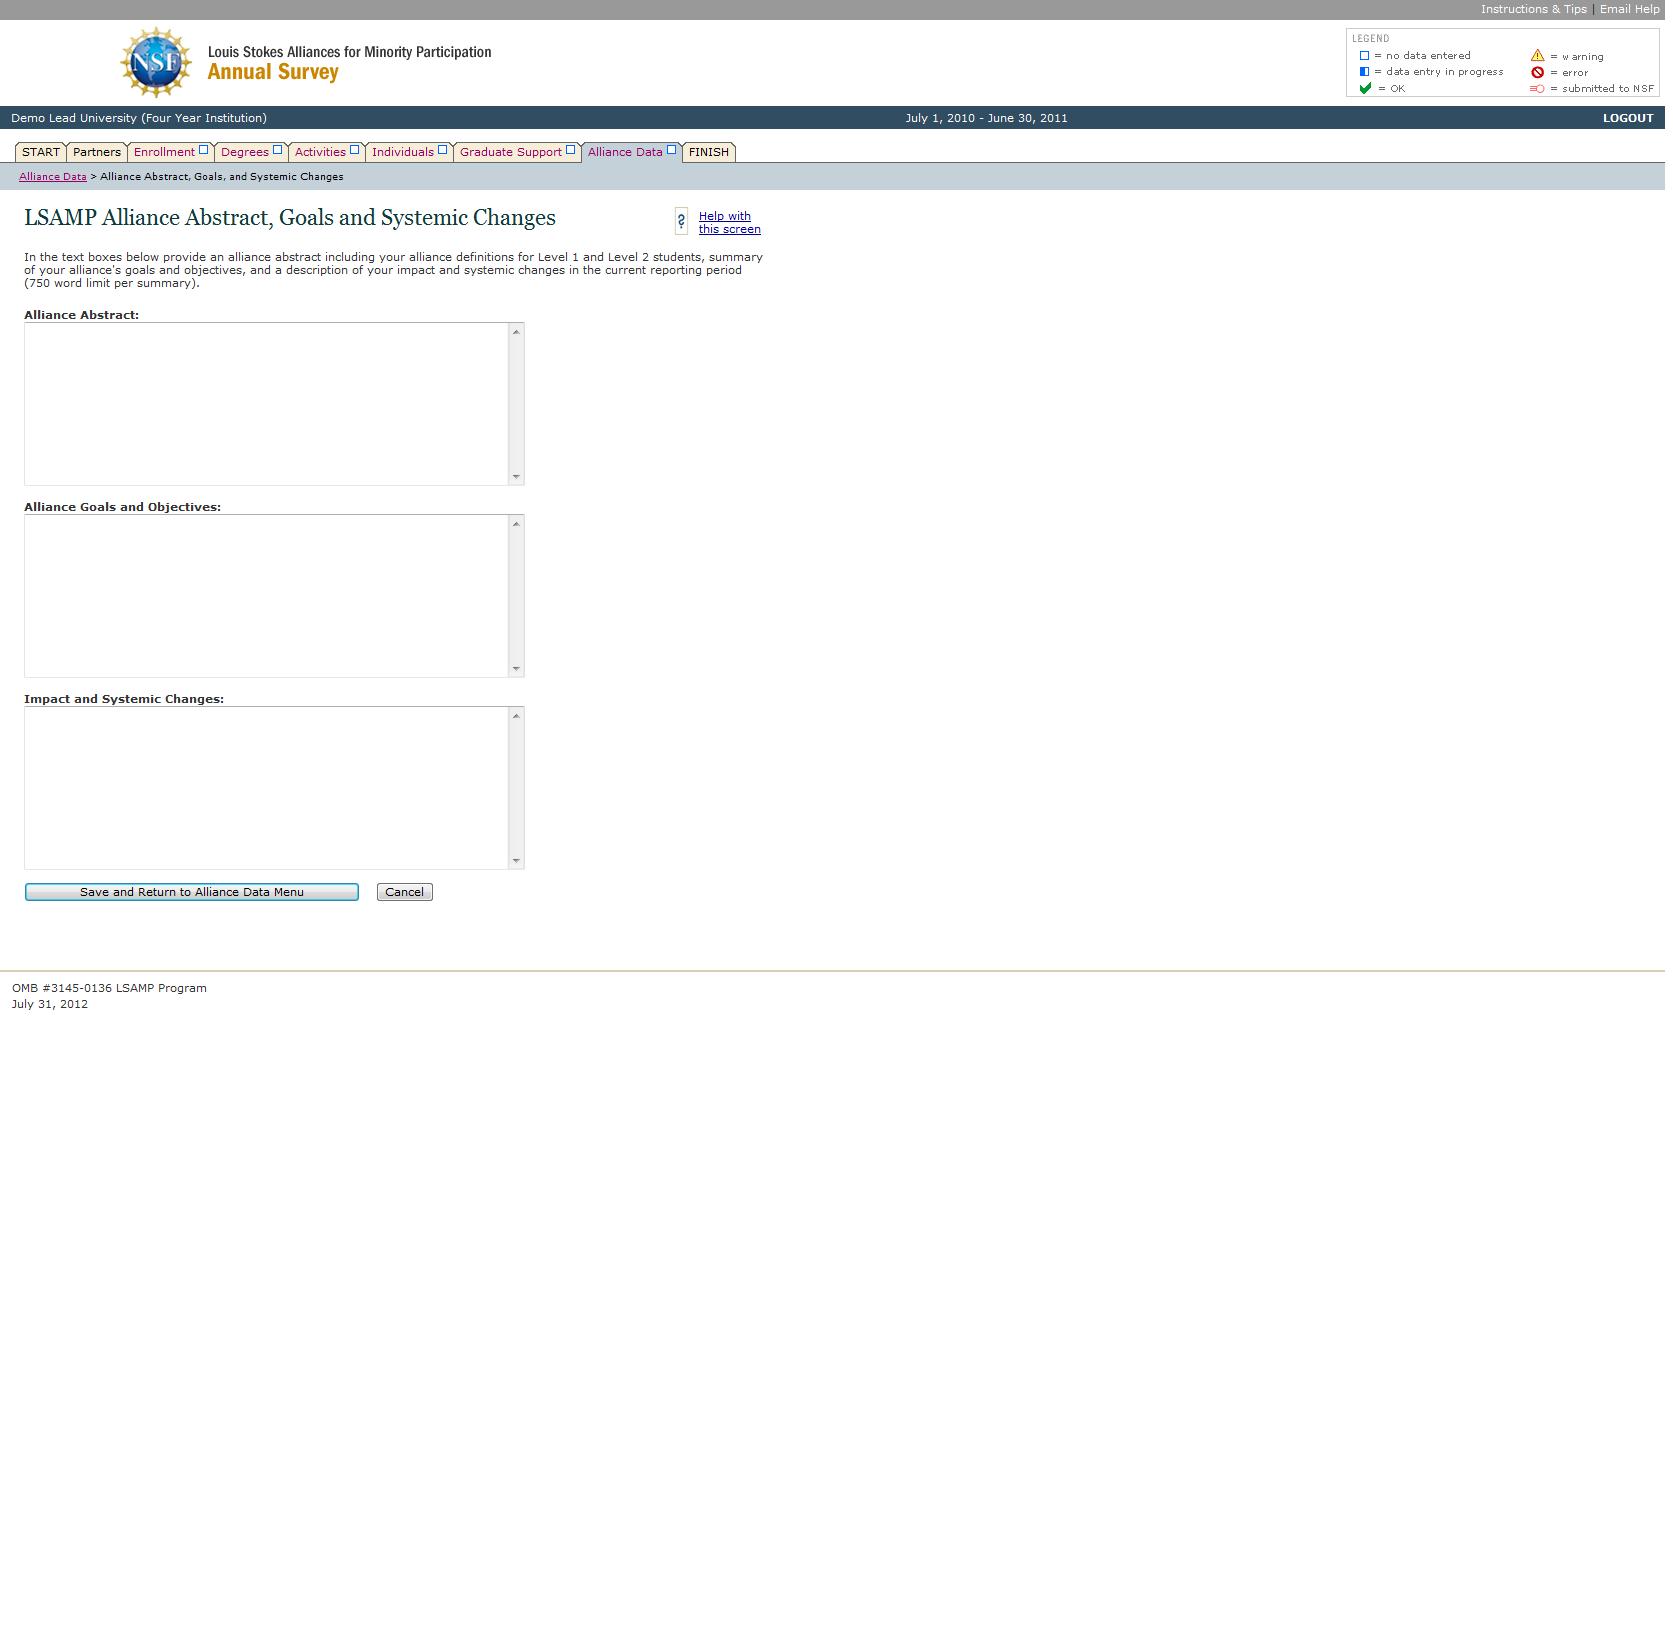Cancel the form changes
The image size is (1673, 1640).
[x=404, y=892]
